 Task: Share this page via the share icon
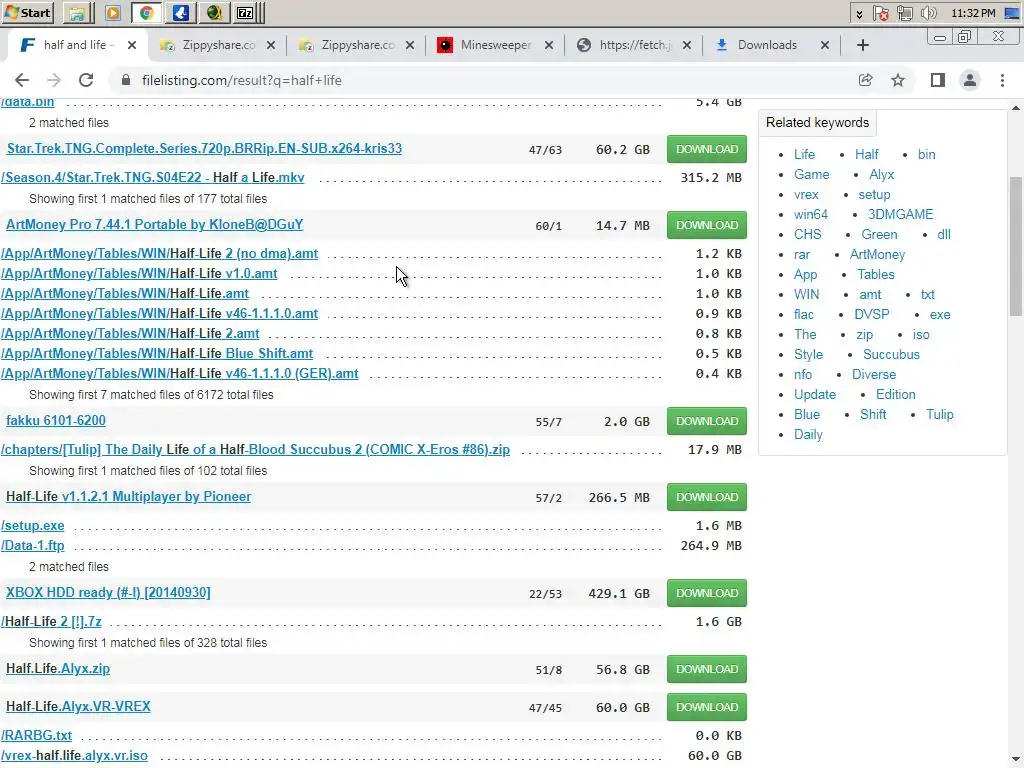pyautogui.click(x=865, y=80)
